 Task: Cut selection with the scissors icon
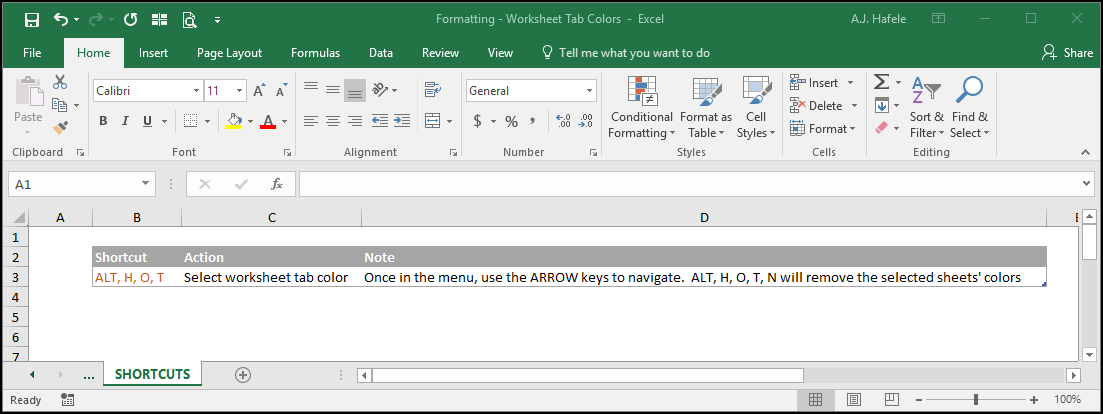60,82
